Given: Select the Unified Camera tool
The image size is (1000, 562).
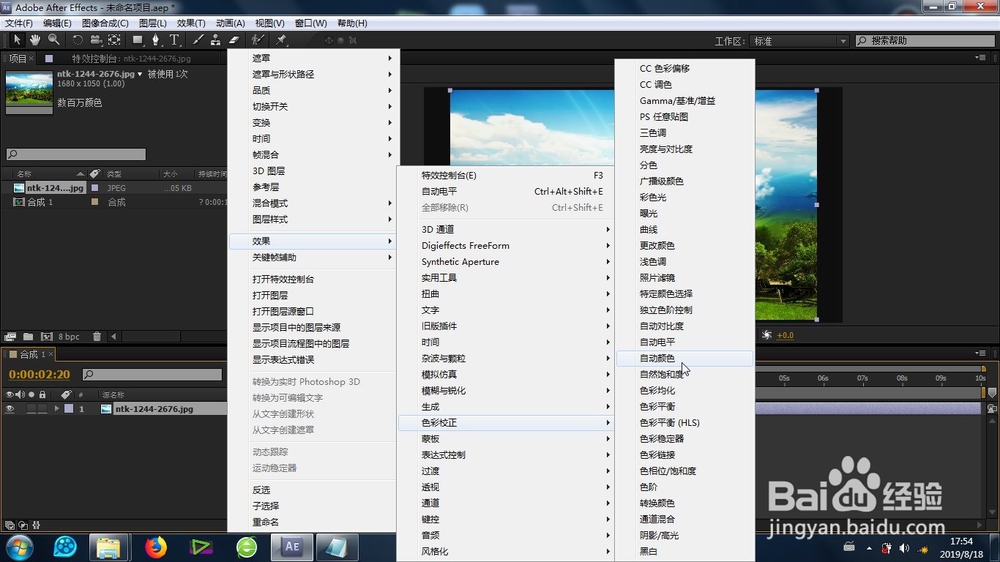Looking at the screenshot, I should (x=96, y=40).
